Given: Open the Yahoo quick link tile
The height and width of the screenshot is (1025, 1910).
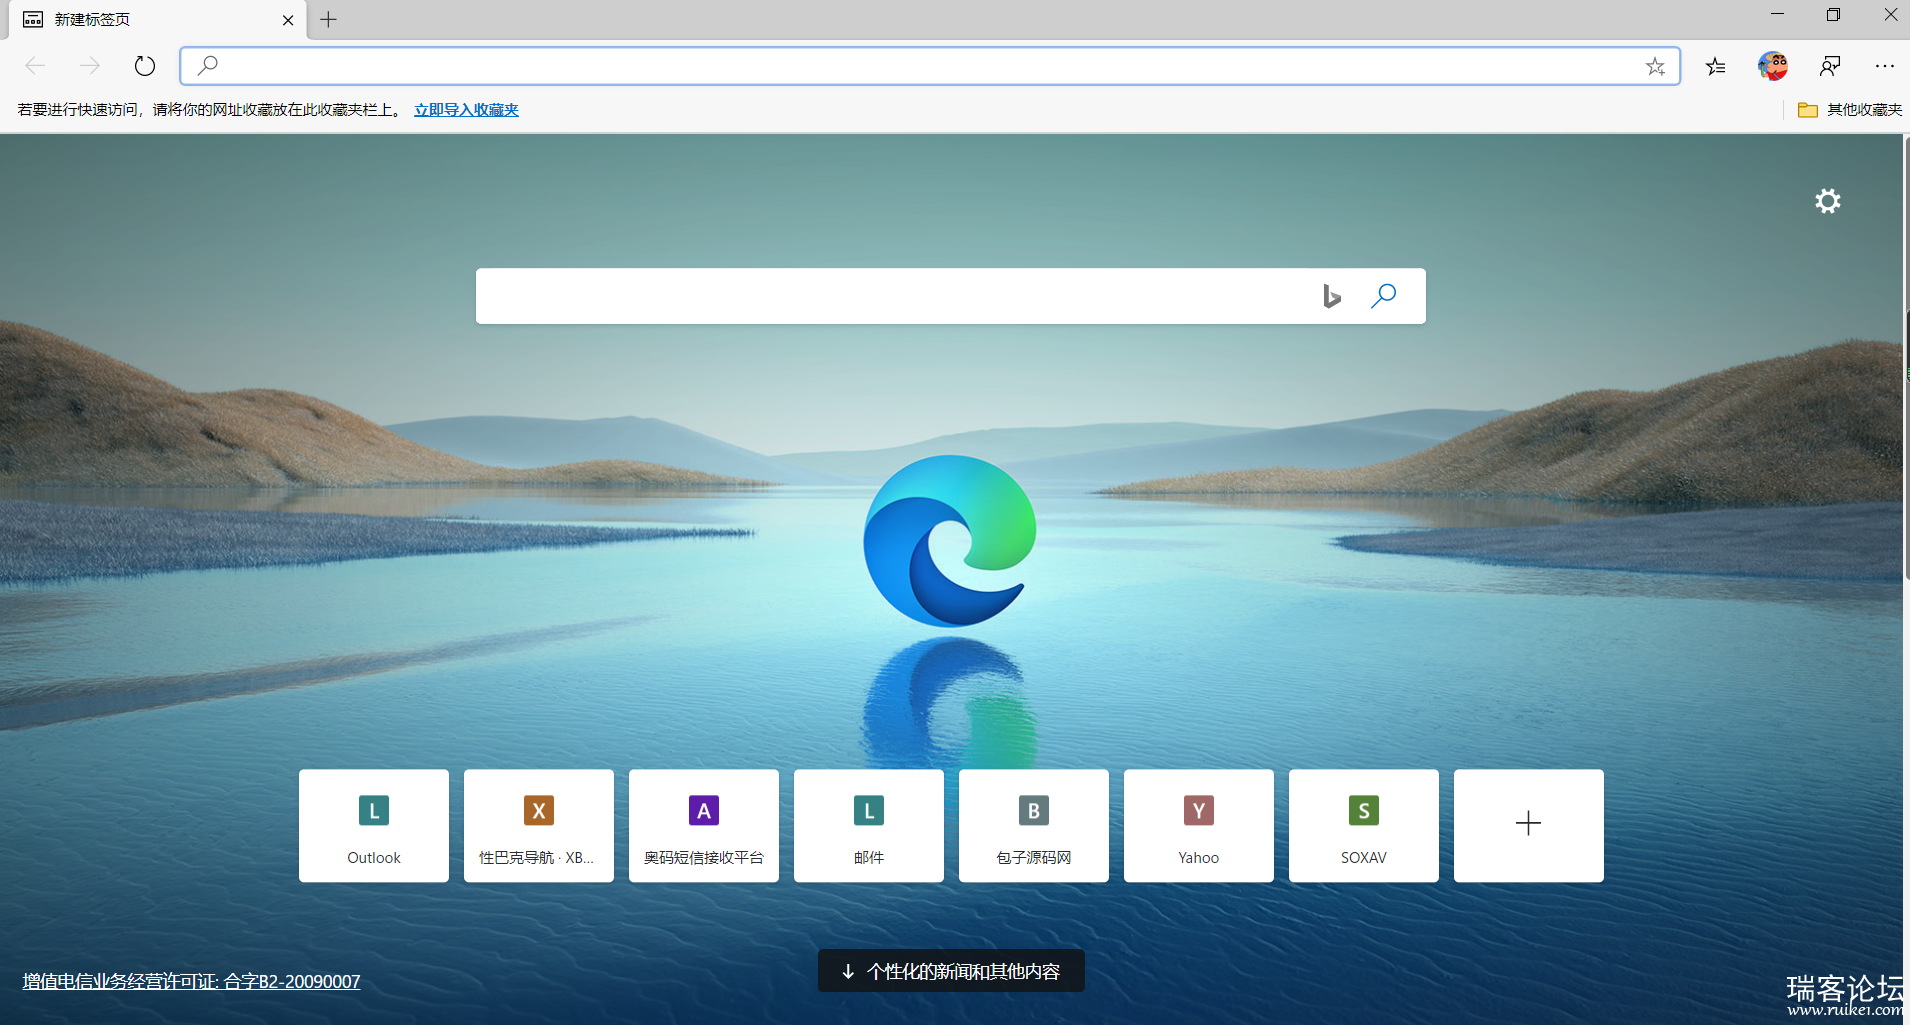Looking at the screenshot, I should (1199, 826).
